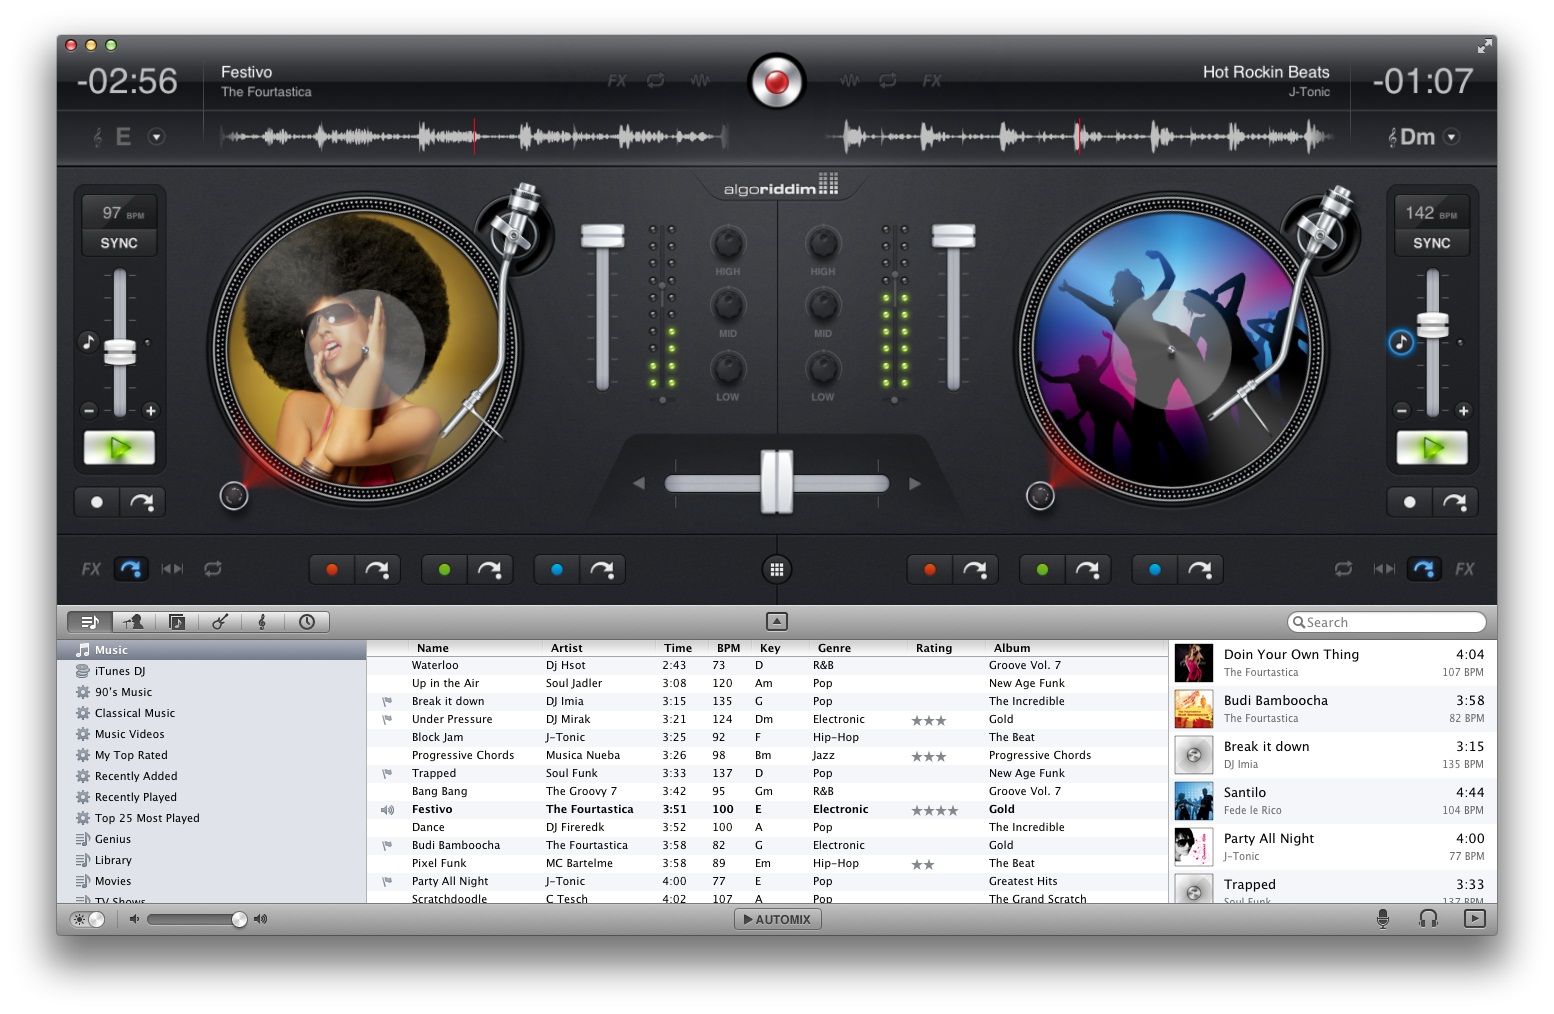Image resolution: width=1554 pixels, height=1014 pixels.
Task: Switch library to Artists view
Action: click(x=134, y=621)
